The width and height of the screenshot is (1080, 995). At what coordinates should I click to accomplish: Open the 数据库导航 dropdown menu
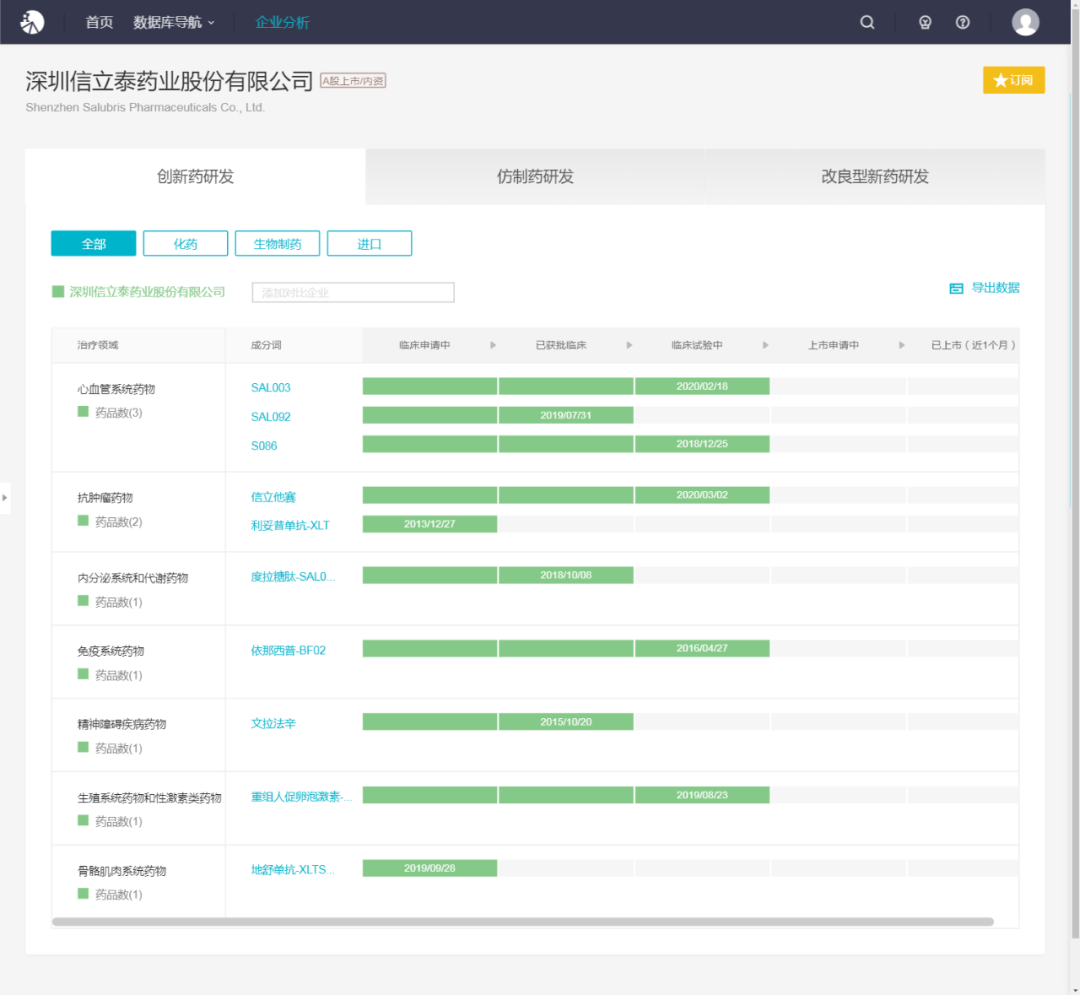pos(174,22)
